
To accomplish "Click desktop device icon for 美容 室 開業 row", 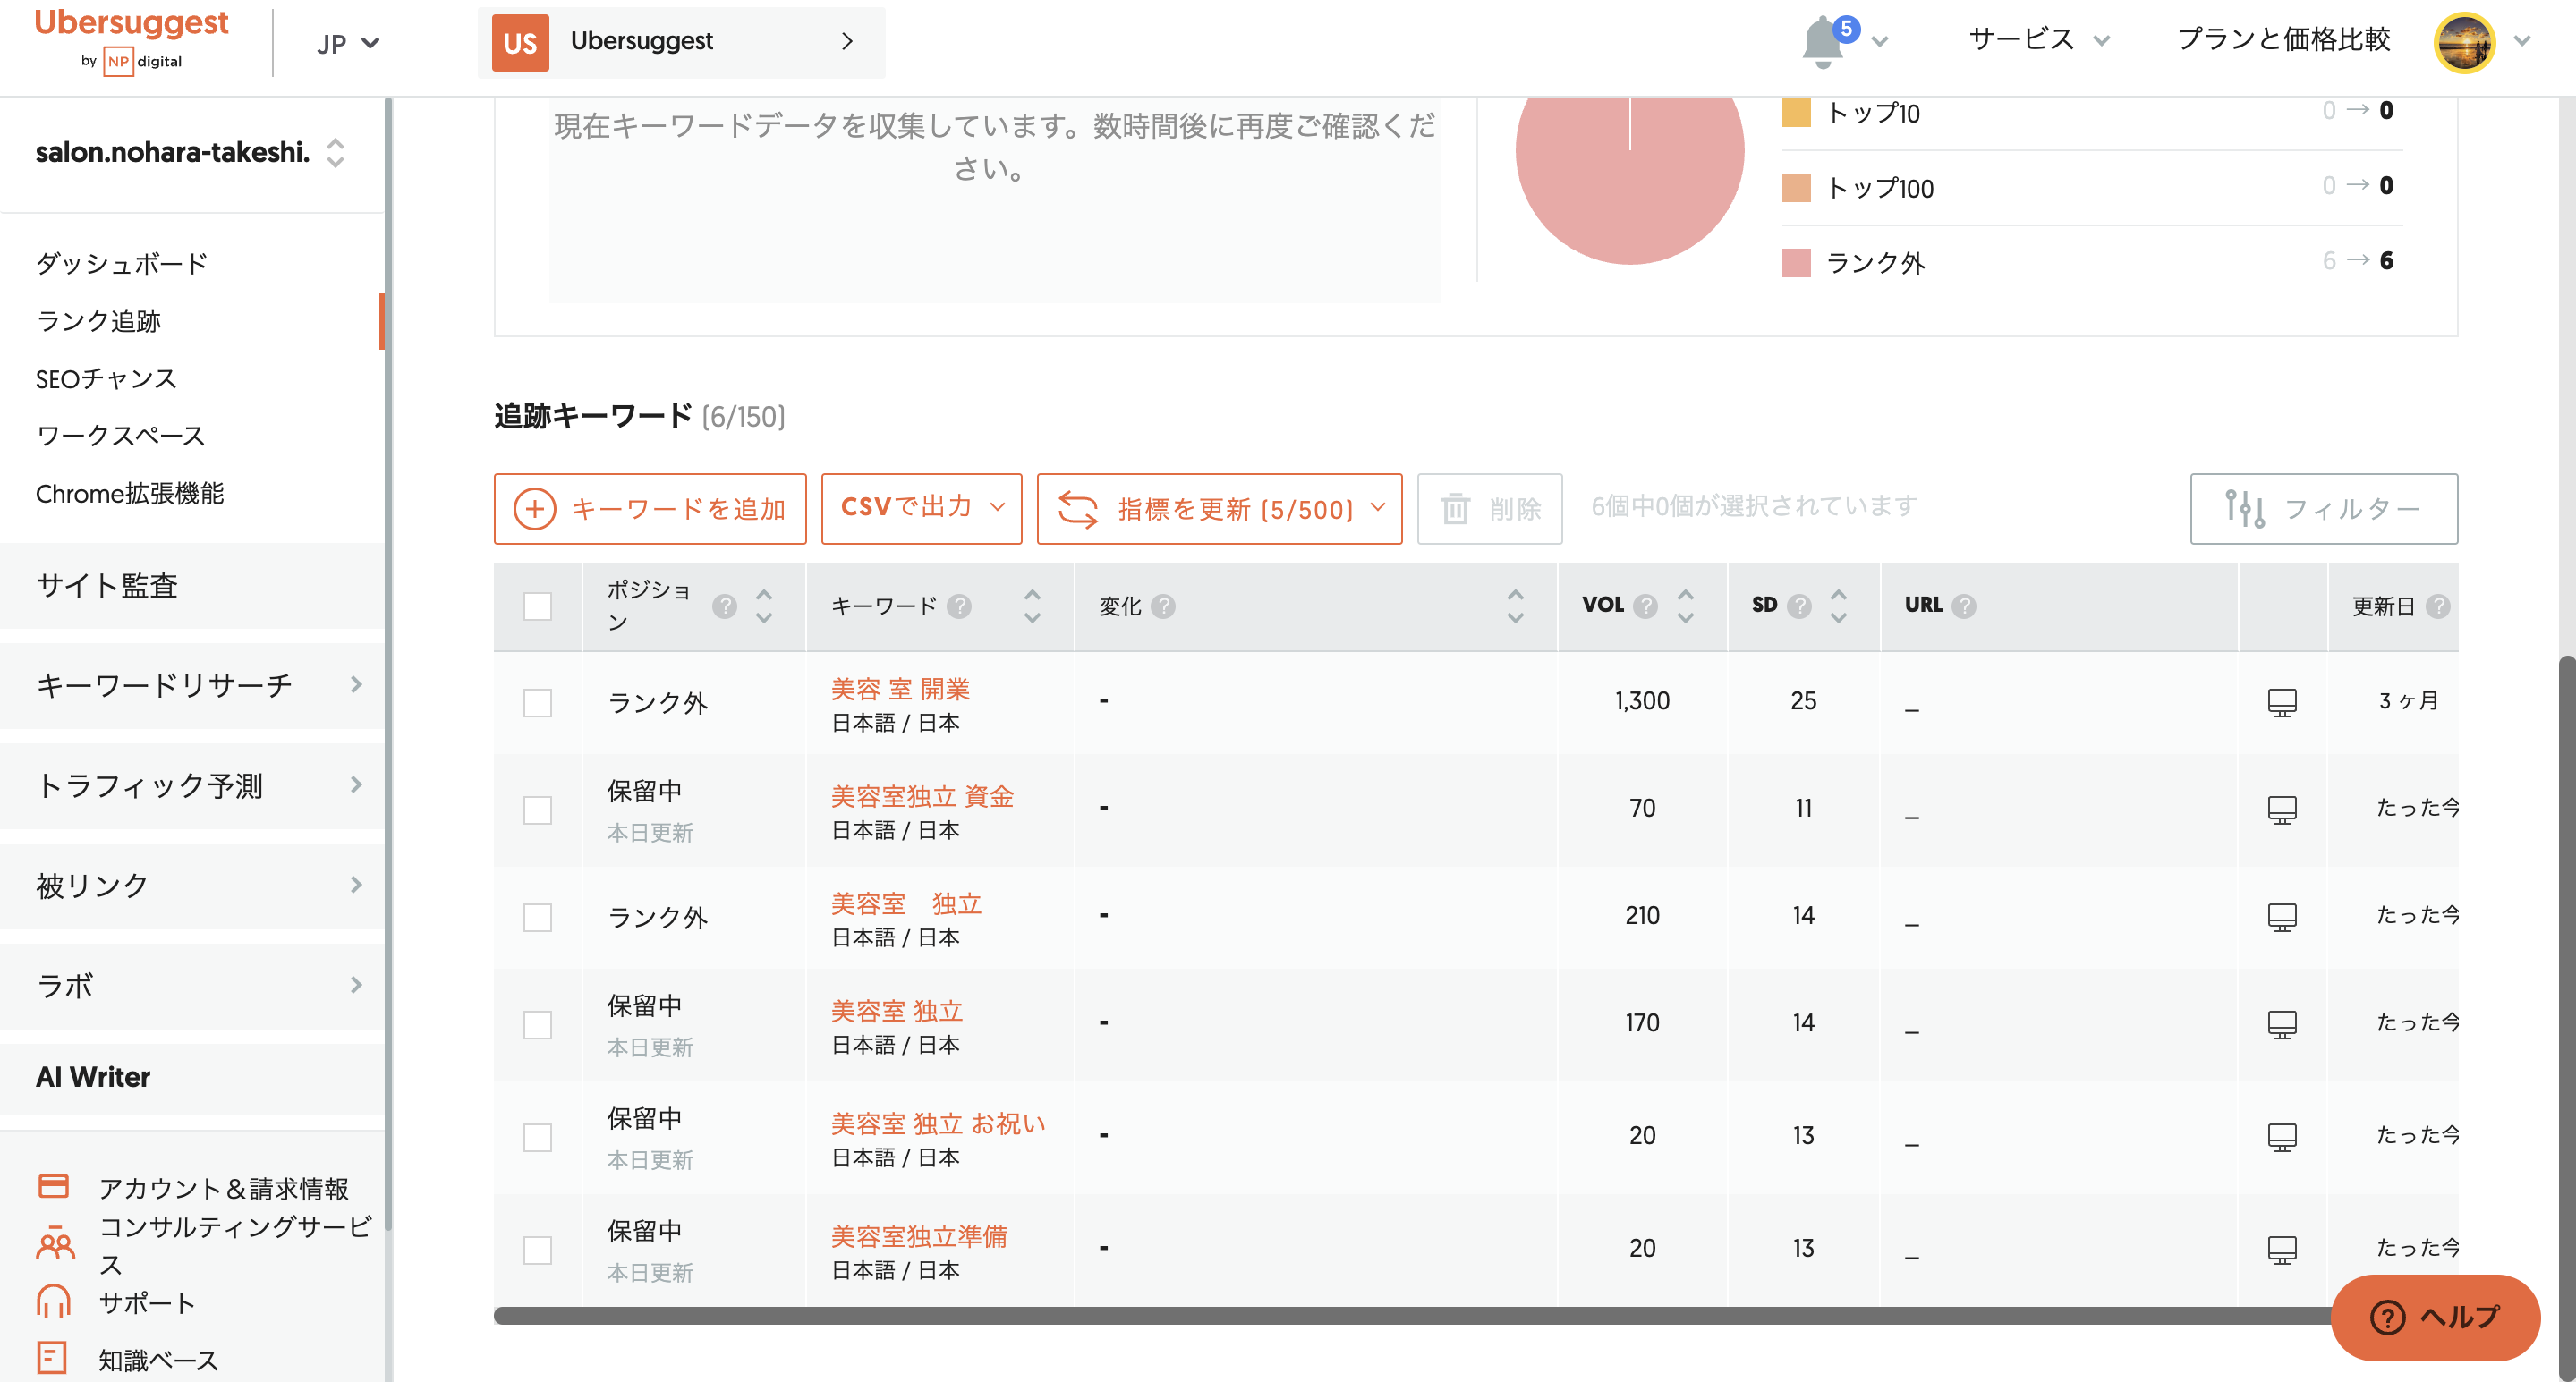I will point(2281,702).
